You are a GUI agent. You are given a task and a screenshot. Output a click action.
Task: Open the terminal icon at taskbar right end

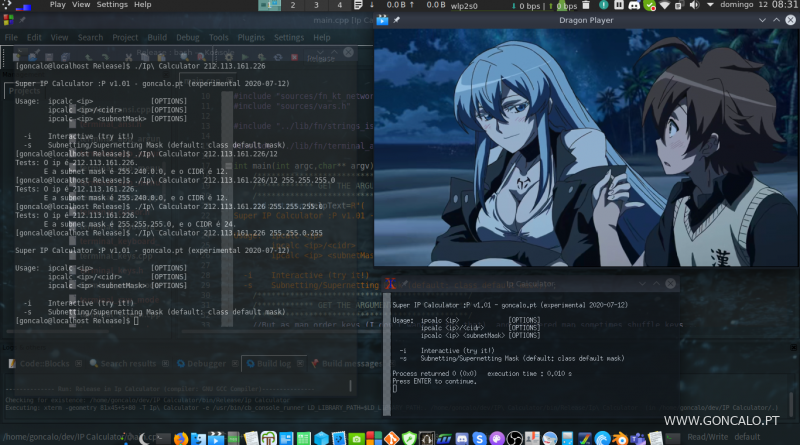[x=672, y=438]
